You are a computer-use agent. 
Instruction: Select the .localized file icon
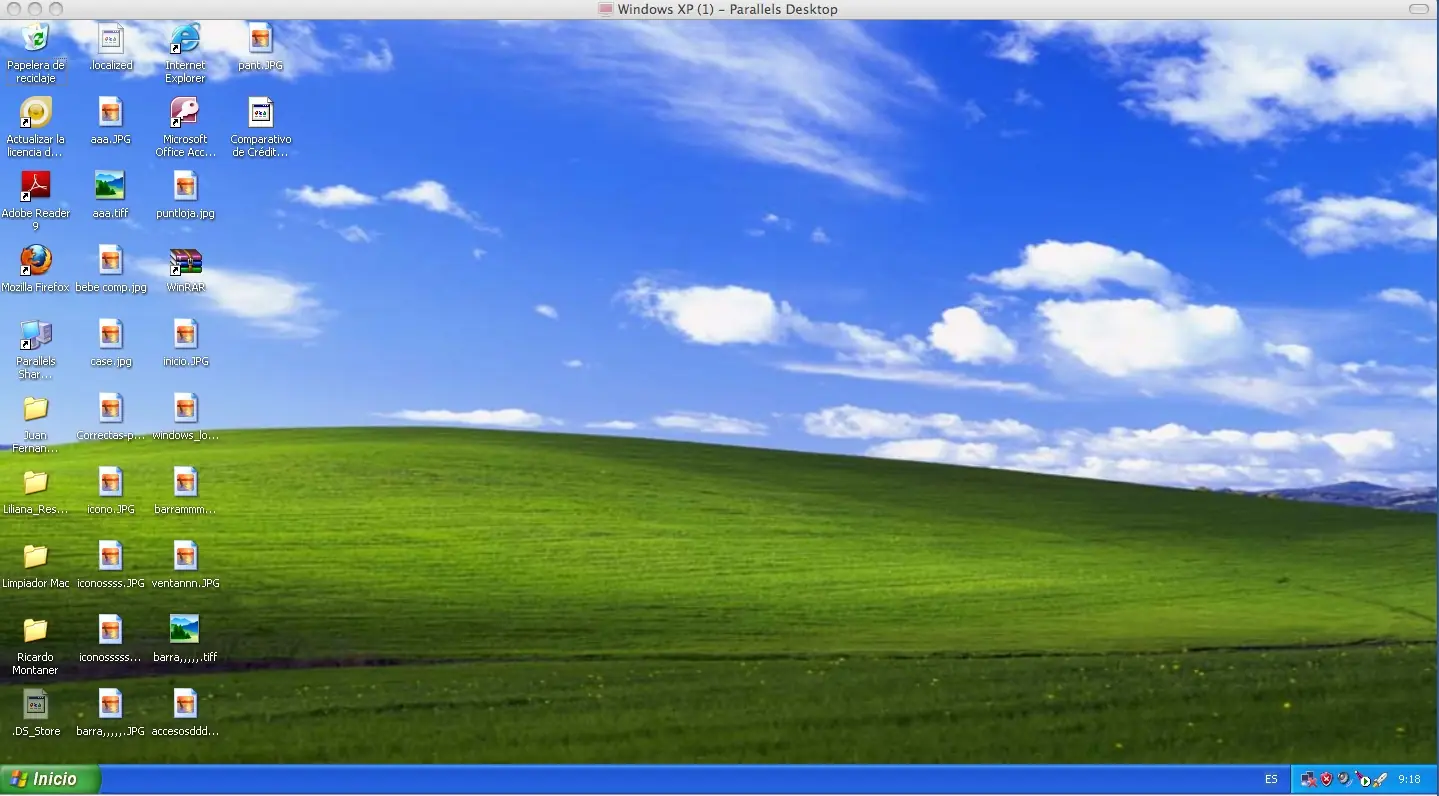(x=110, y=39)
